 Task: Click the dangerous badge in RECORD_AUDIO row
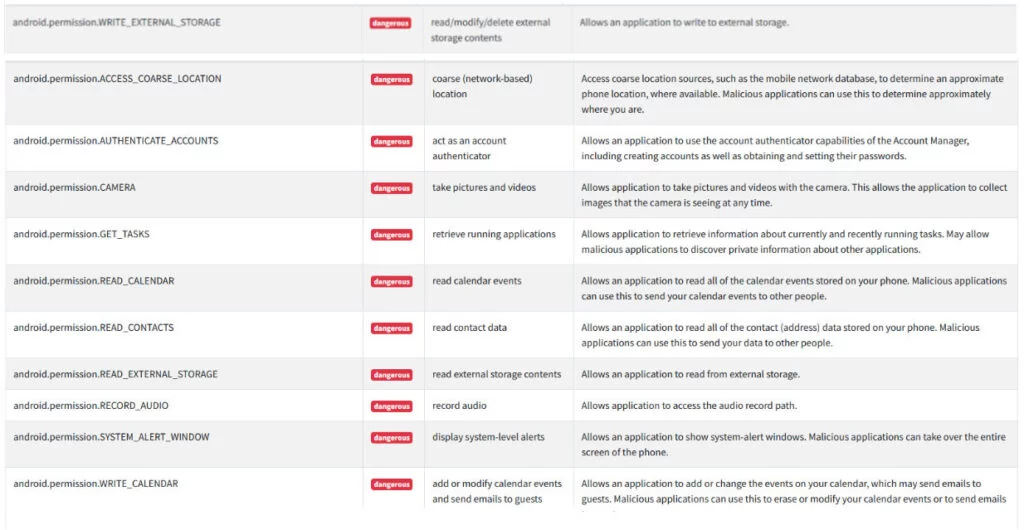391,407
